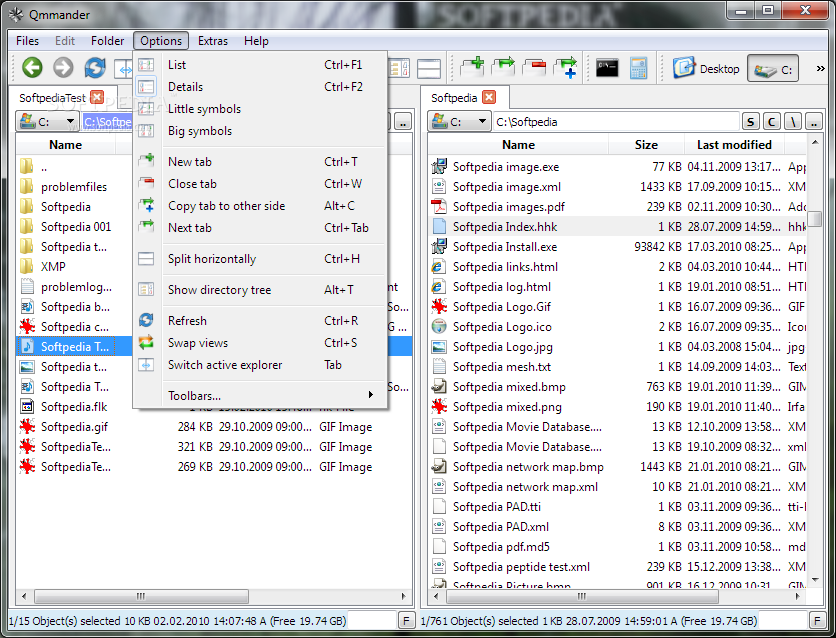The image size is (836, 638).
Task: Open the calculator toolbar icon
Action: pyautogui.click(x=638, y=68)
